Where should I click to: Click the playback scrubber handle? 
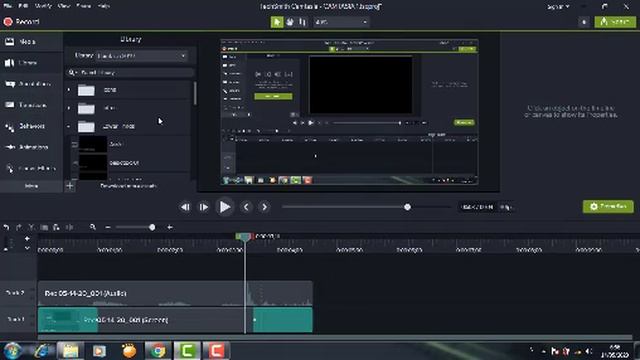tap(407, 207)
